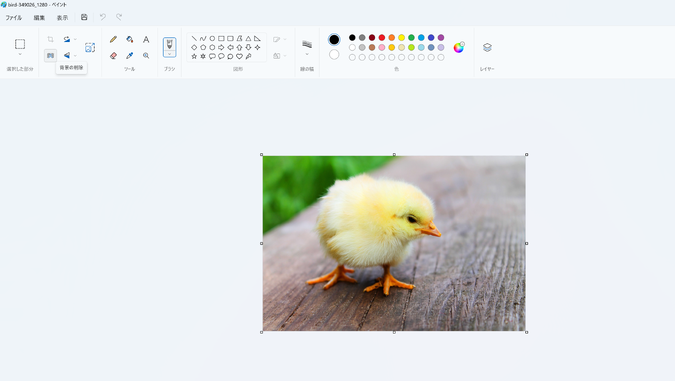Choose the diamond shape
Image resolution: width=675 pixels, height=381 pixels.
(194, 47)
